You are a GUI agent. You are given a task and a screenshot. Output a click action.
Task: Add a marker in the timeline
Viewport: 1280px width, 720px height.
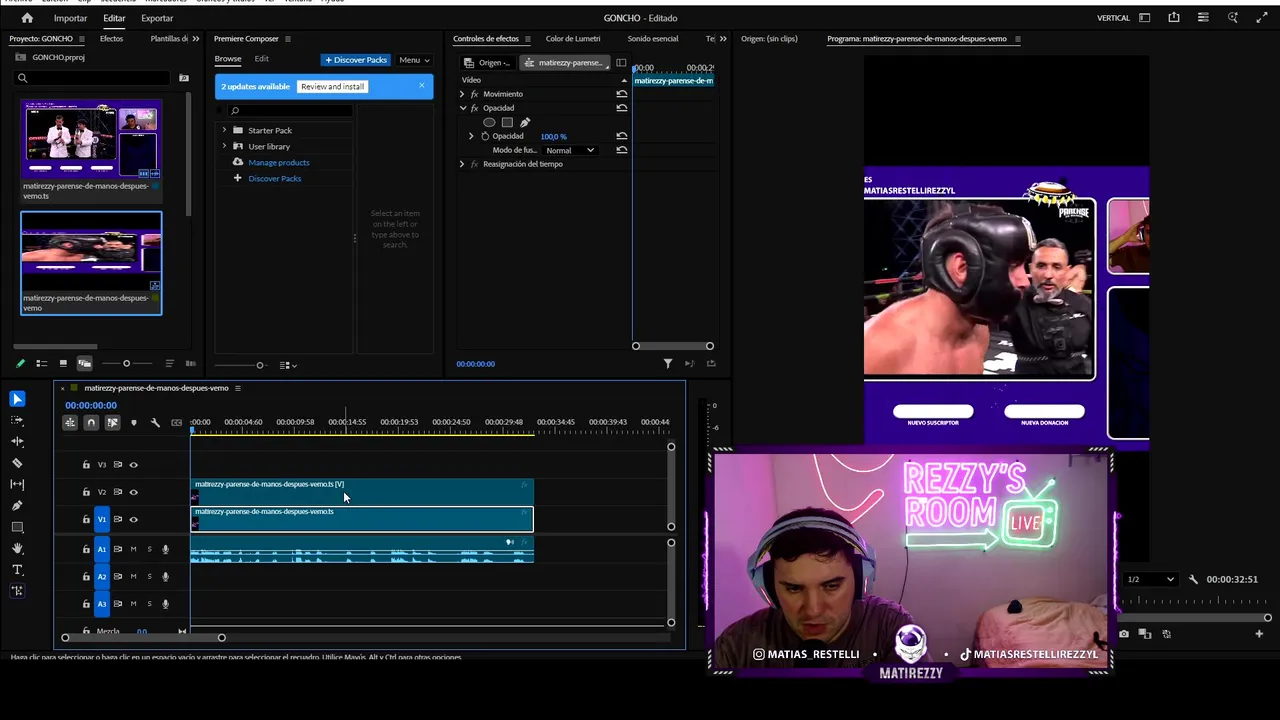pyautogui.click(x=134, y=423)
